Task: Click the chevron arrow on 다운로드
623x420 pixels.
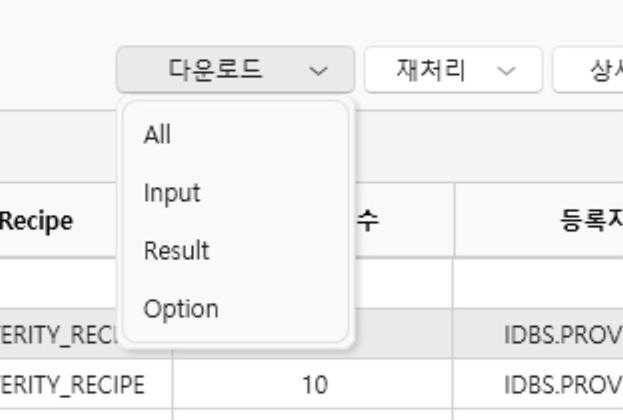Action: (318, 71)
